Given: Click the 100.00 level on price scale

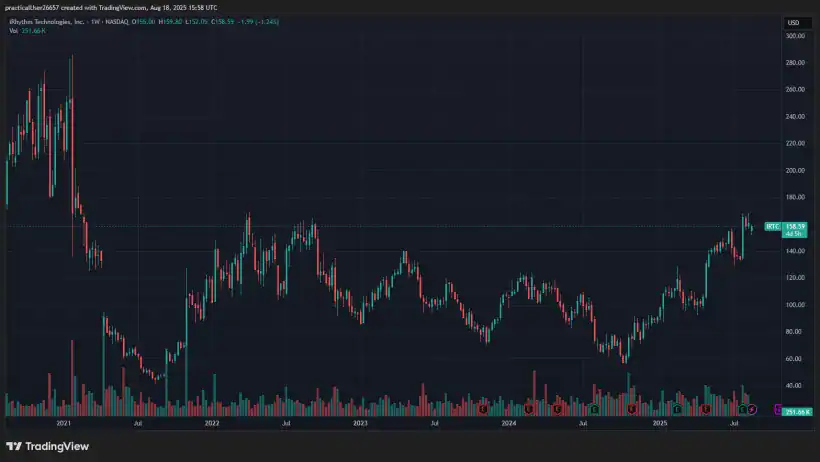Looking at the screenshot, I should pyautogui.click(x=796, y=305).
